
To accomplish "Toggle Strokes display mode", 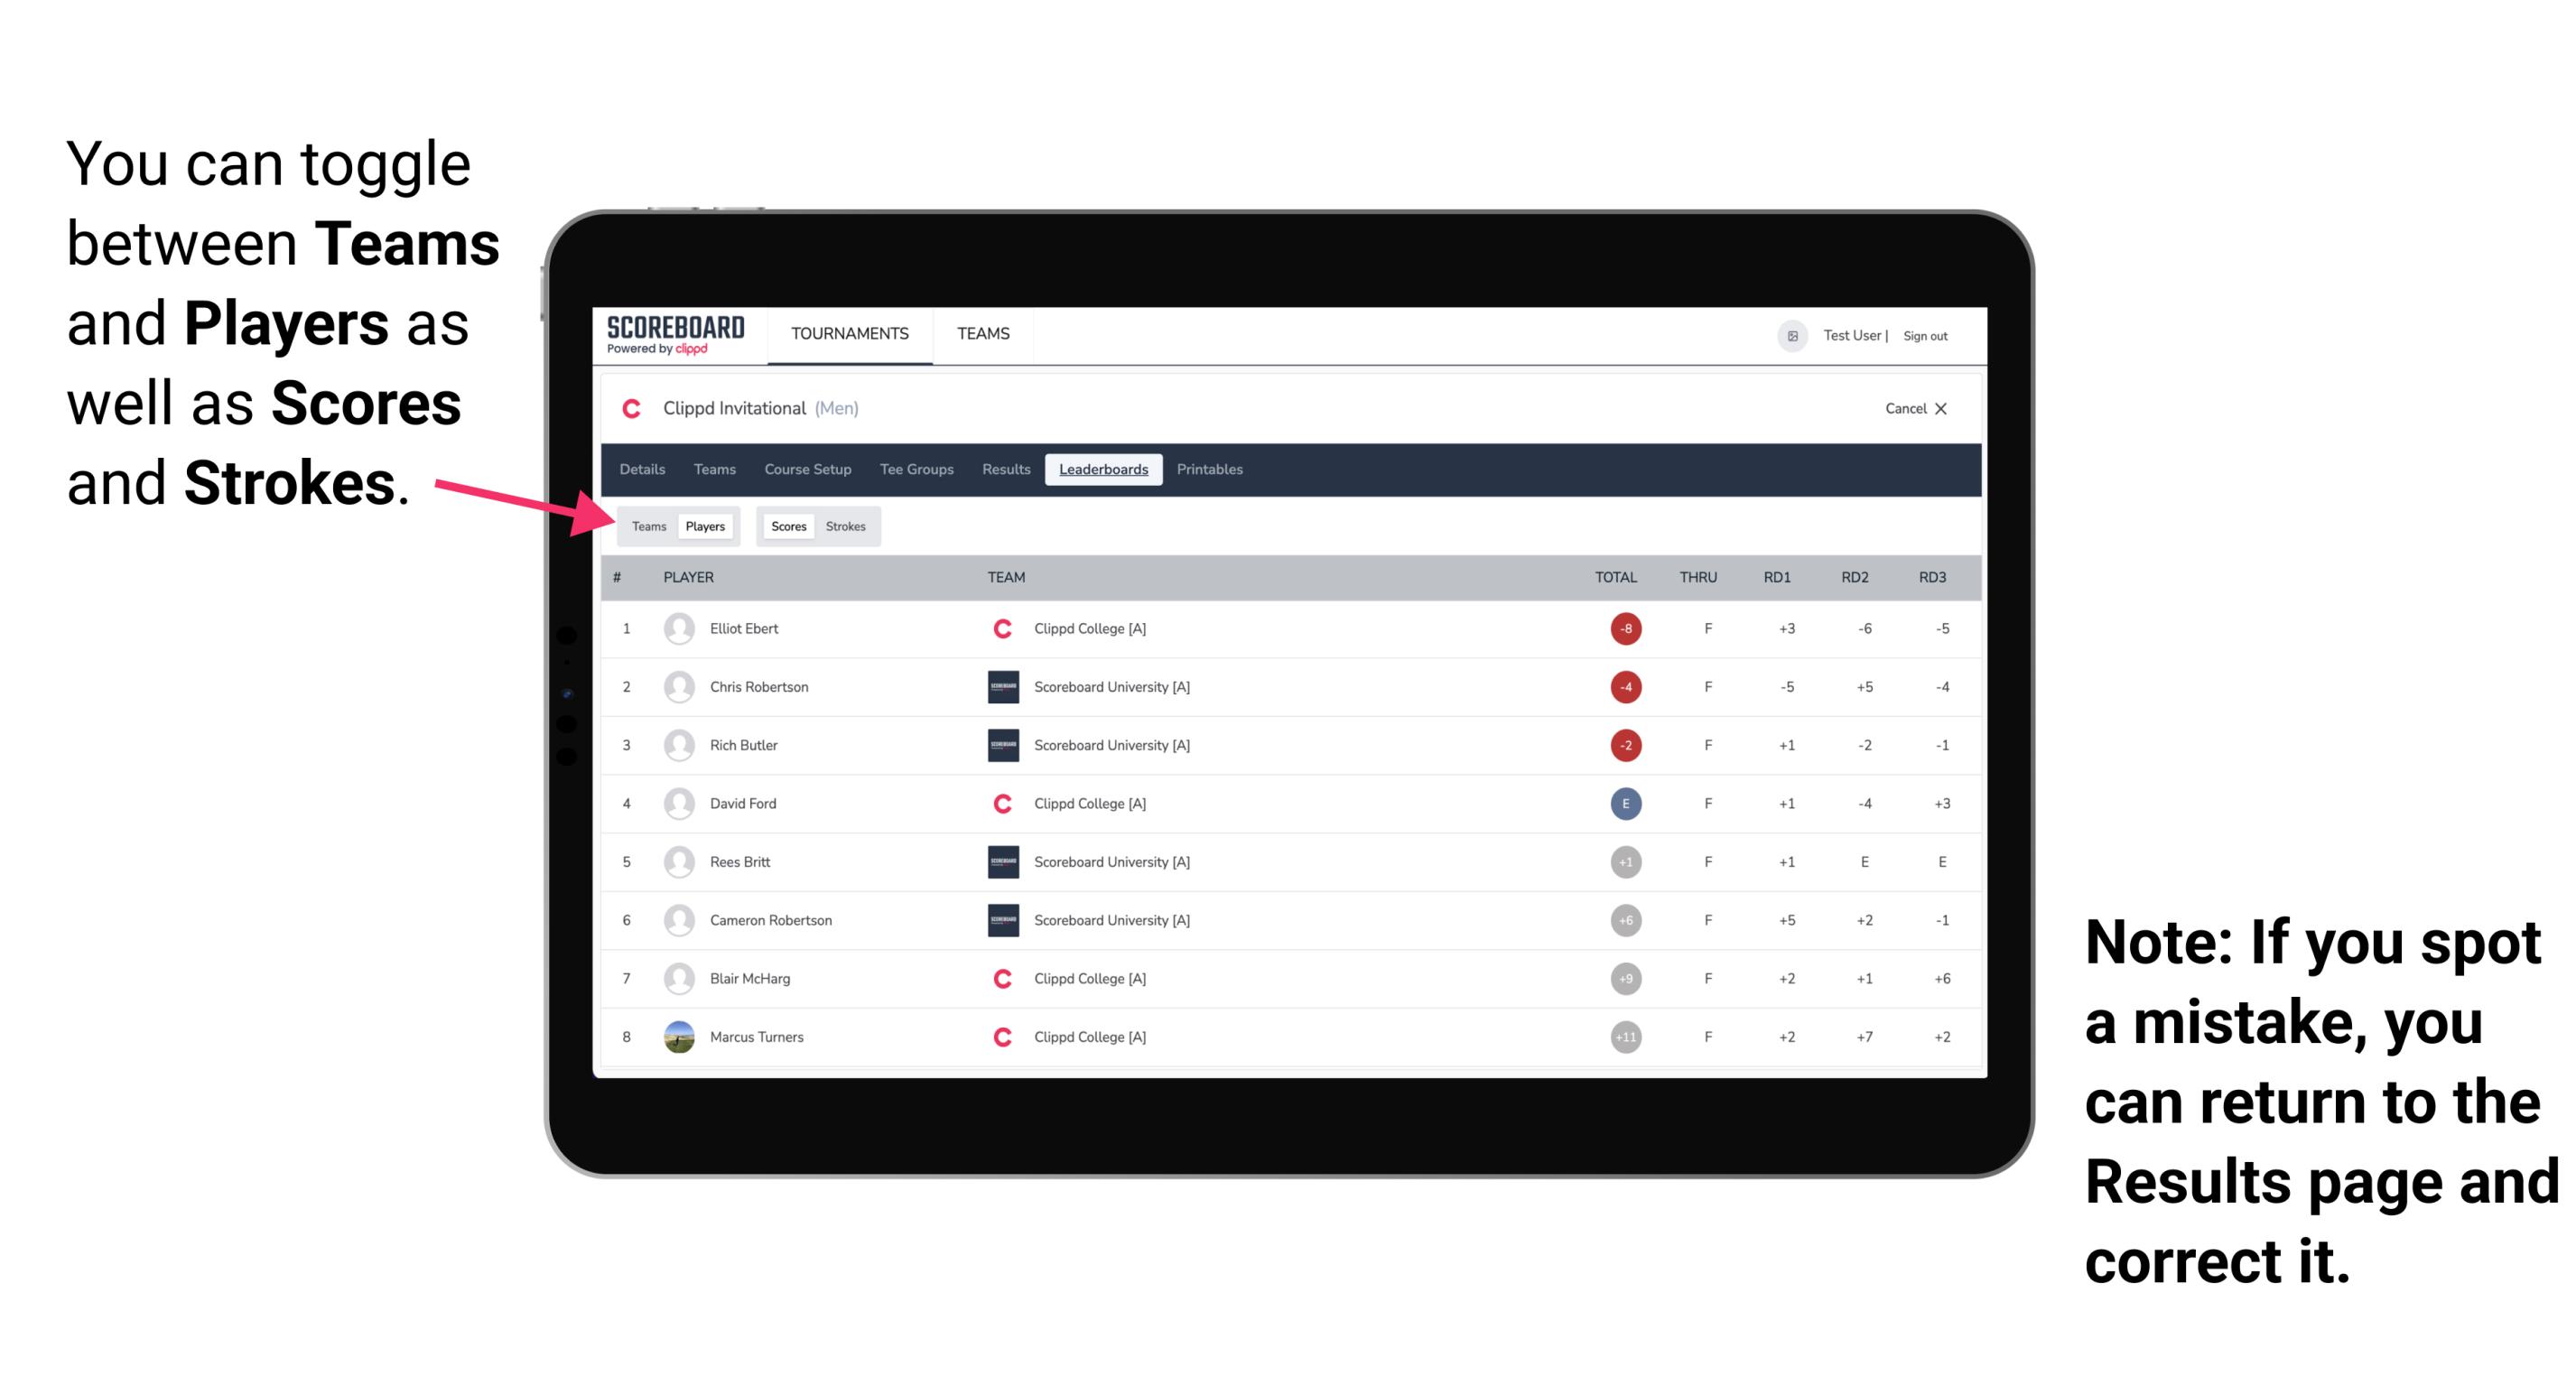I will tap(848, 526).
